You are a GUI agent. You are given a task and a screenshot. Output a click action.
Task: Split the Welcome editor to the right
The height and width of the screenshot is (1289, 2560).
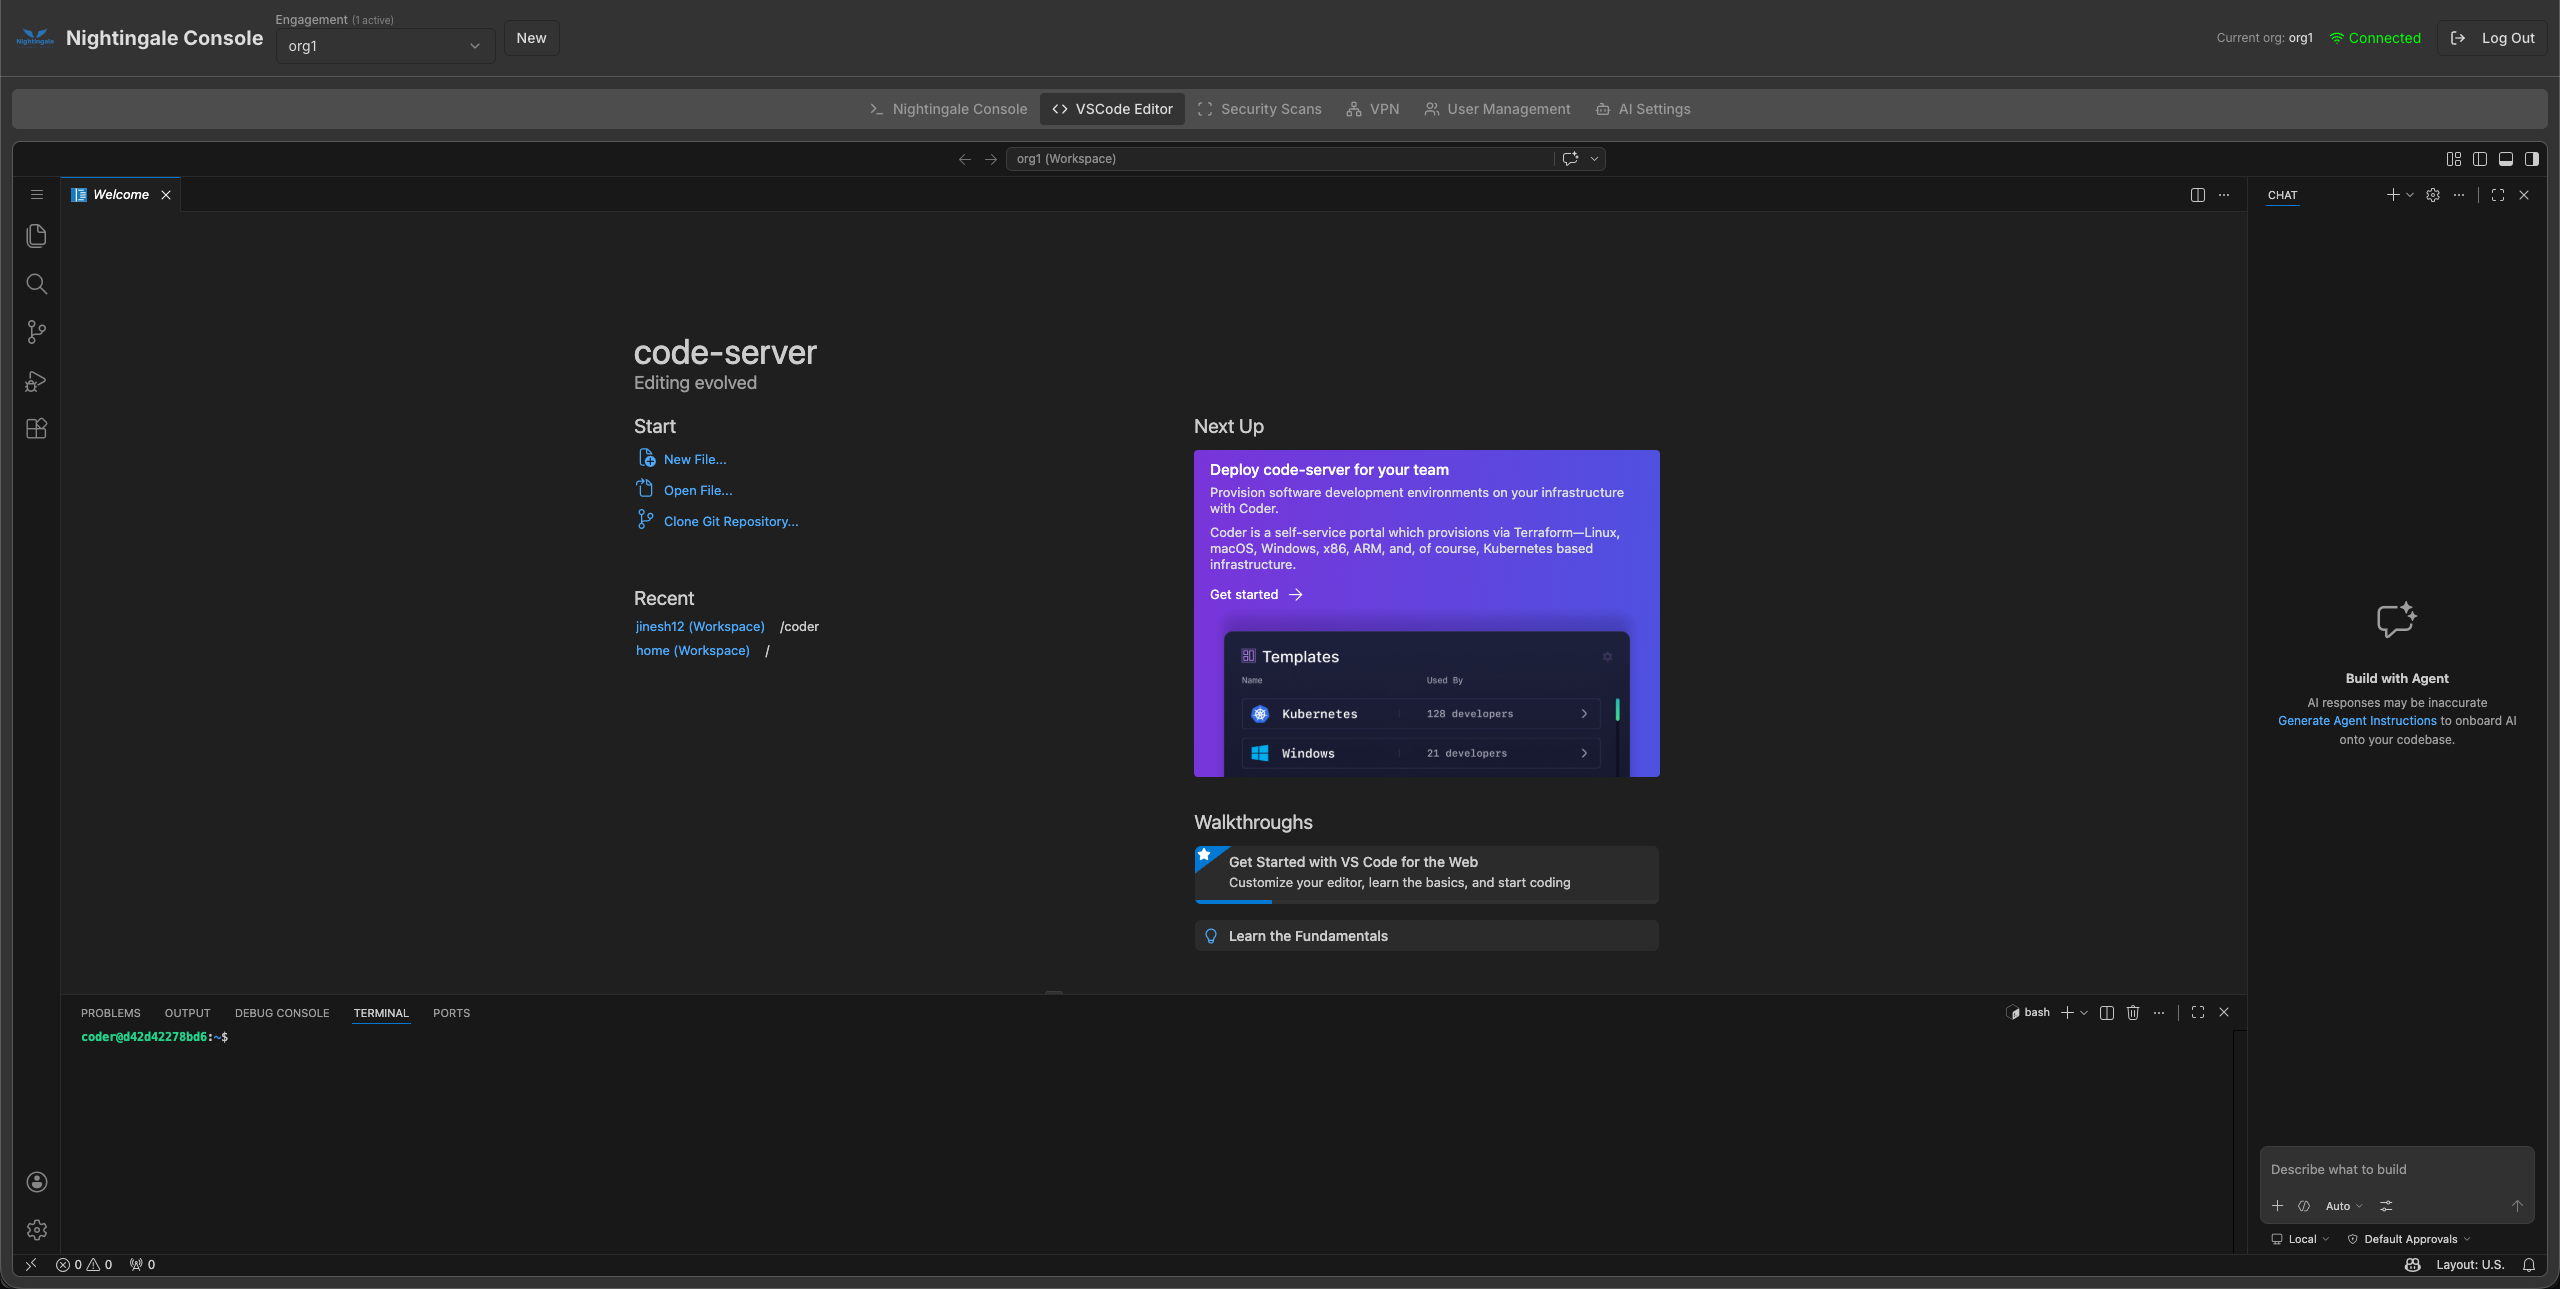2198,195
